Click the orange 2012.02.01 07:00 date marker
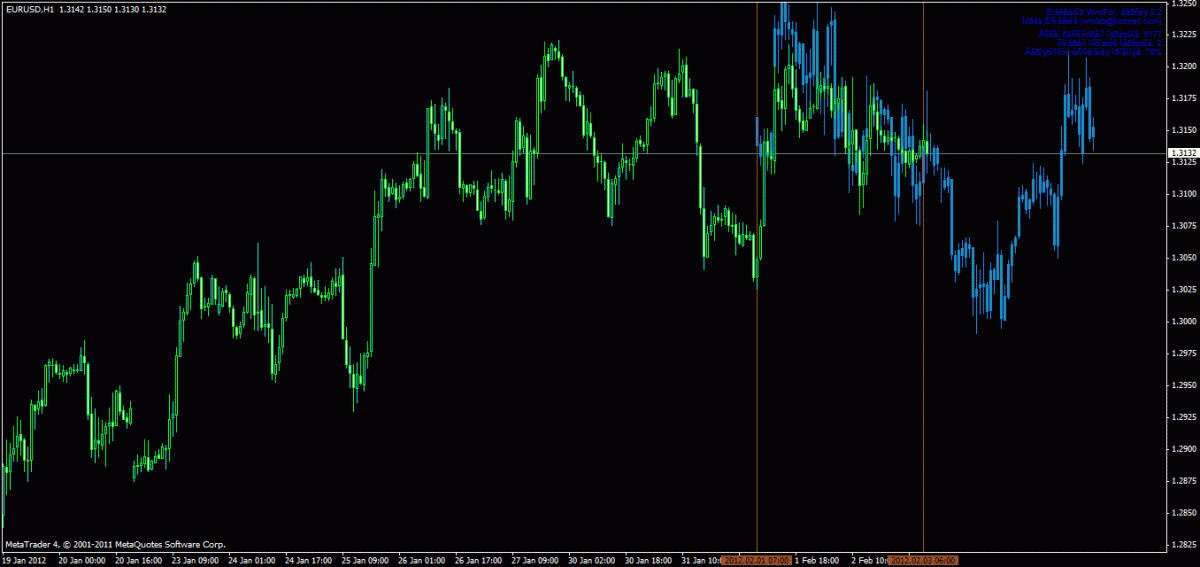This screenshot has width=1200, height=567. point(756,560)
